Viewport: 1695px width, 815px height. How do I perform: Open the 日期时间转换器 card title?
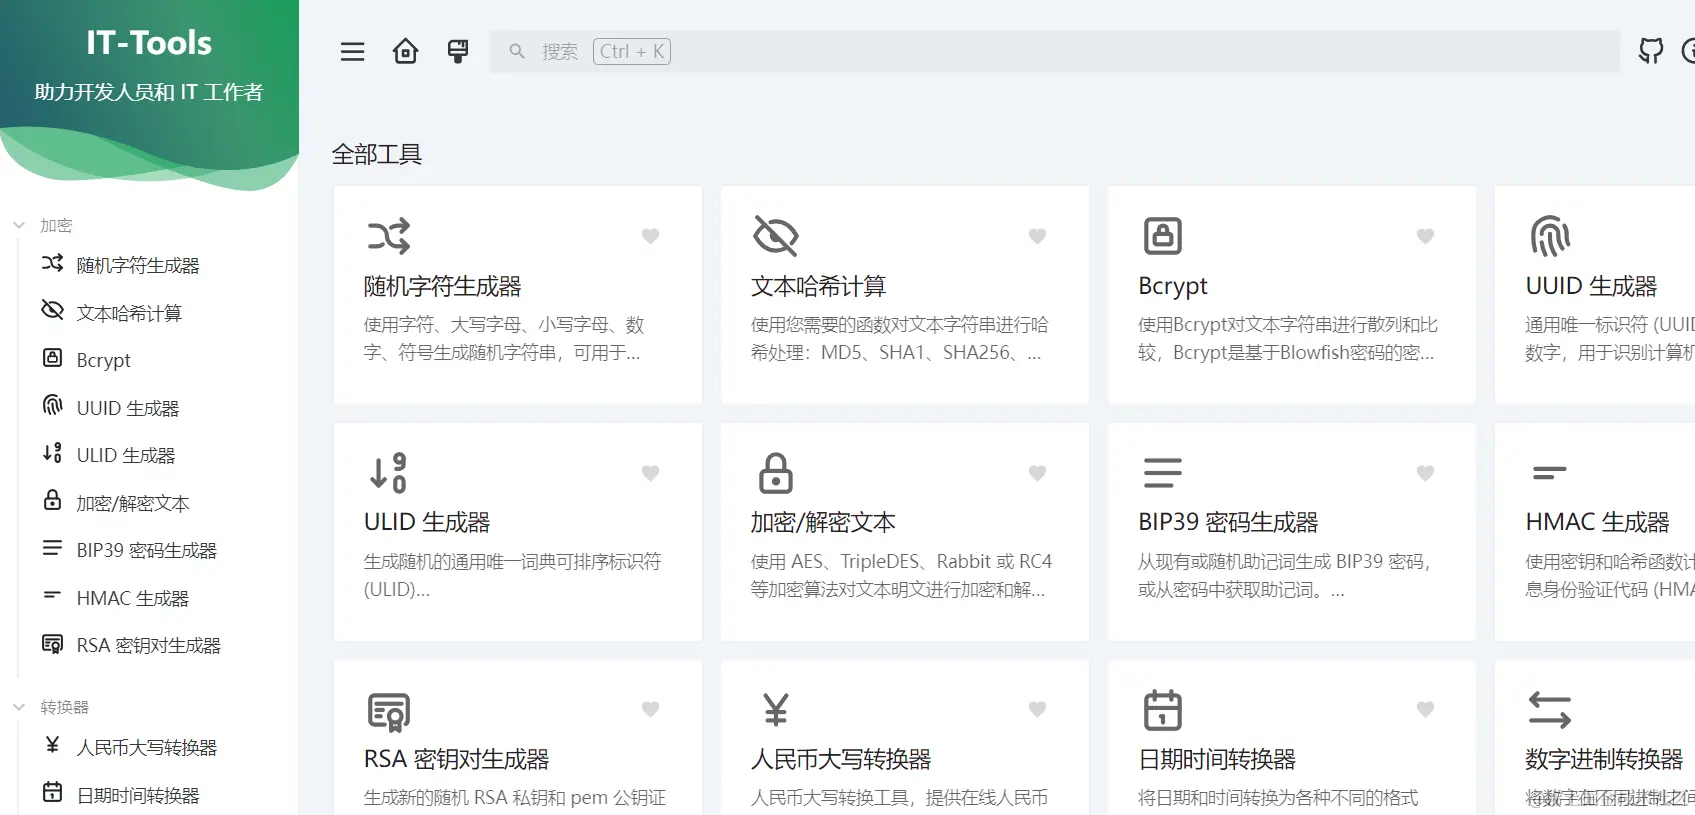(x=1217, y=759)
